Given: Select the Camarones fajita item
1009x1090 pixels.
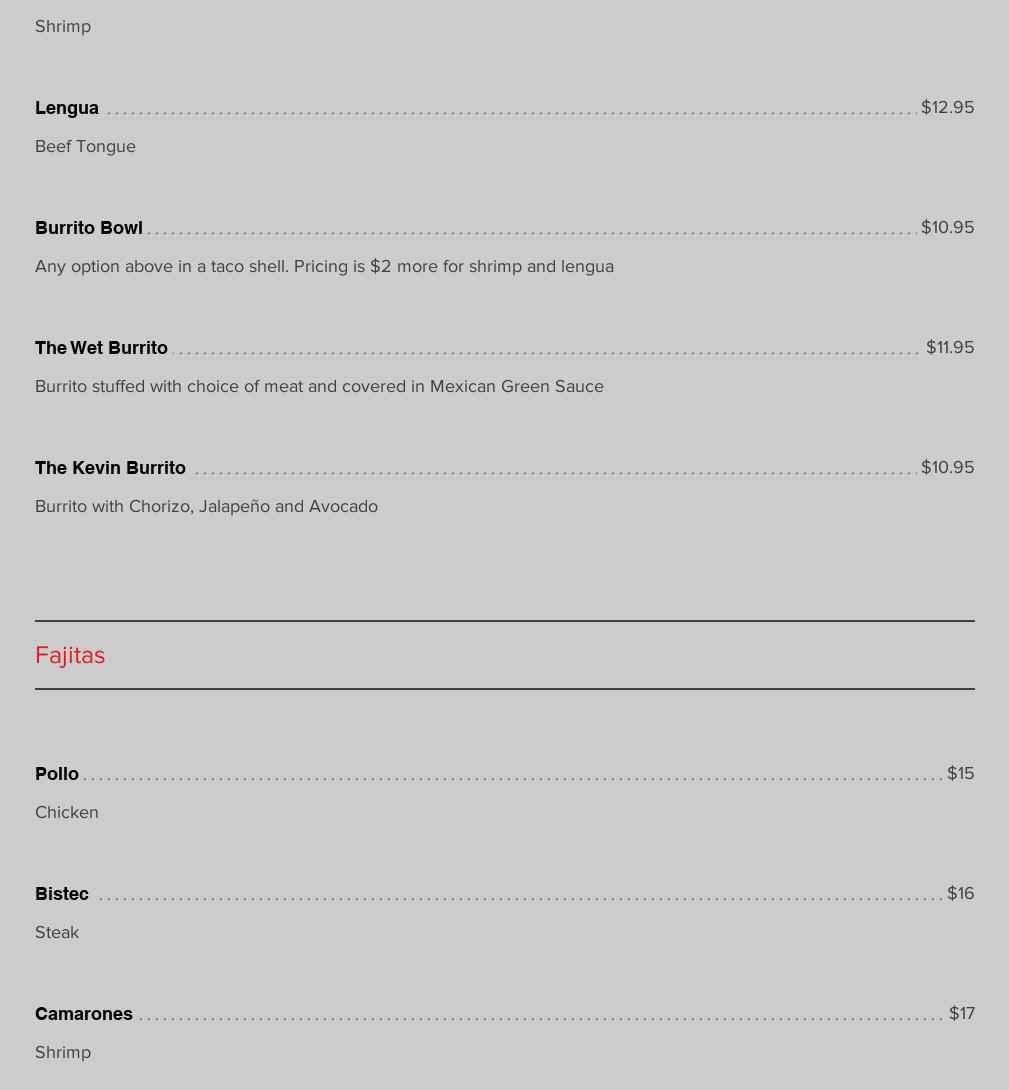Looking at the screenshot, I should pos(84,1014).
